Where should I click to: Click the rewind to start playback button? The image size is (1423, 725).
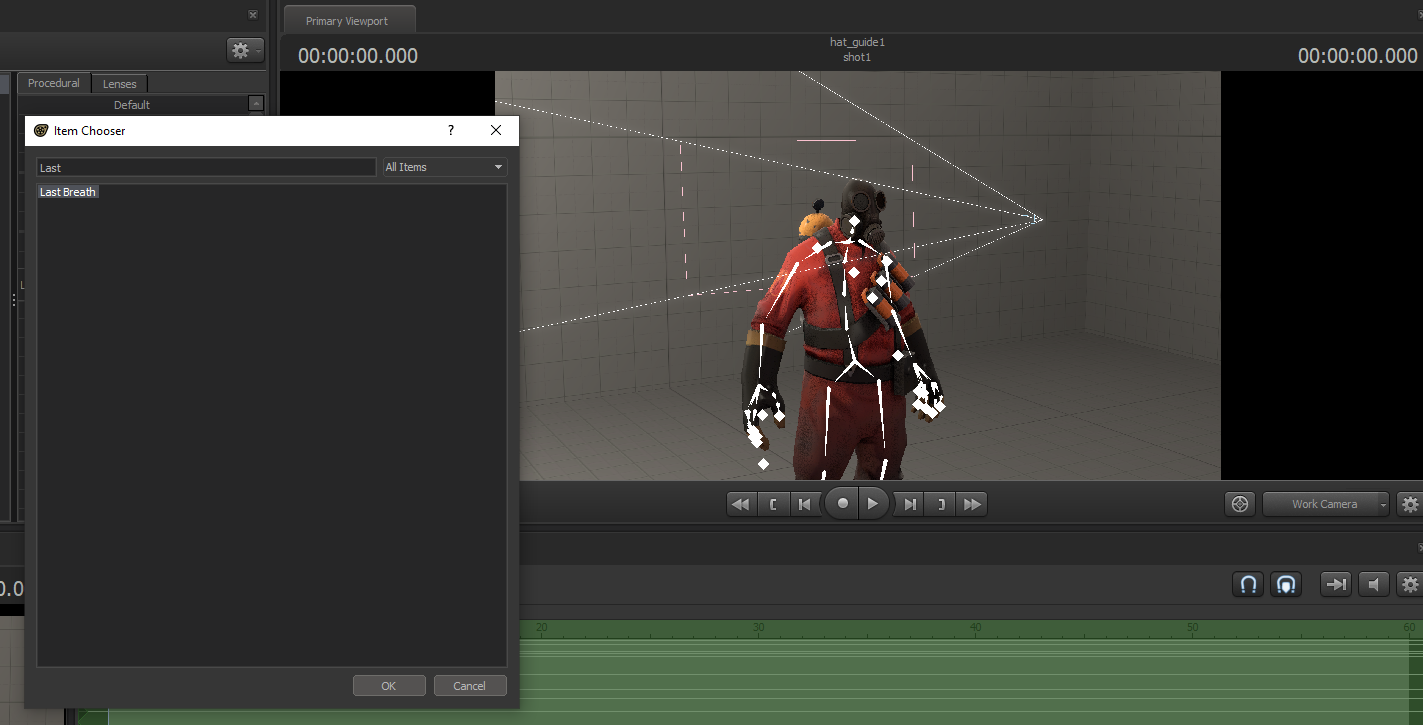(741, 504)
